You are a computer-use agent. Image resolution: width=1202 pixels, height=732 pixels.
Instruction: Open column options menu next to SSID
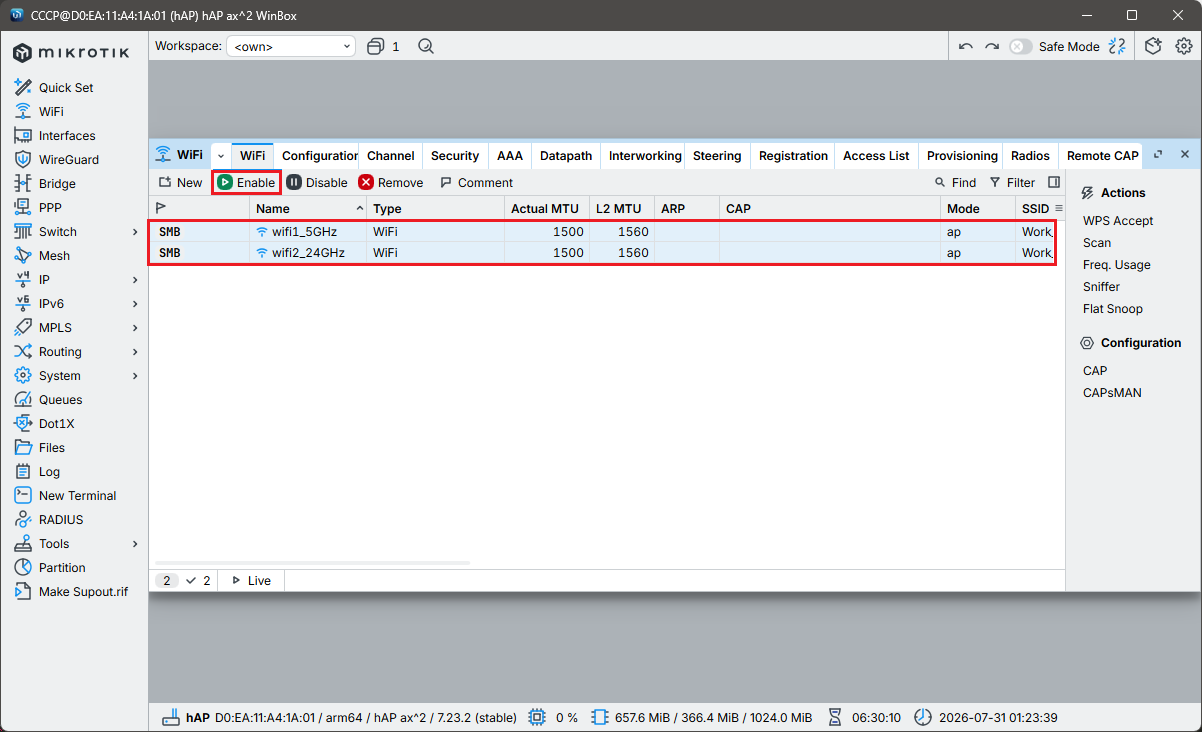pyautogui.click(x=1059, y=208)
